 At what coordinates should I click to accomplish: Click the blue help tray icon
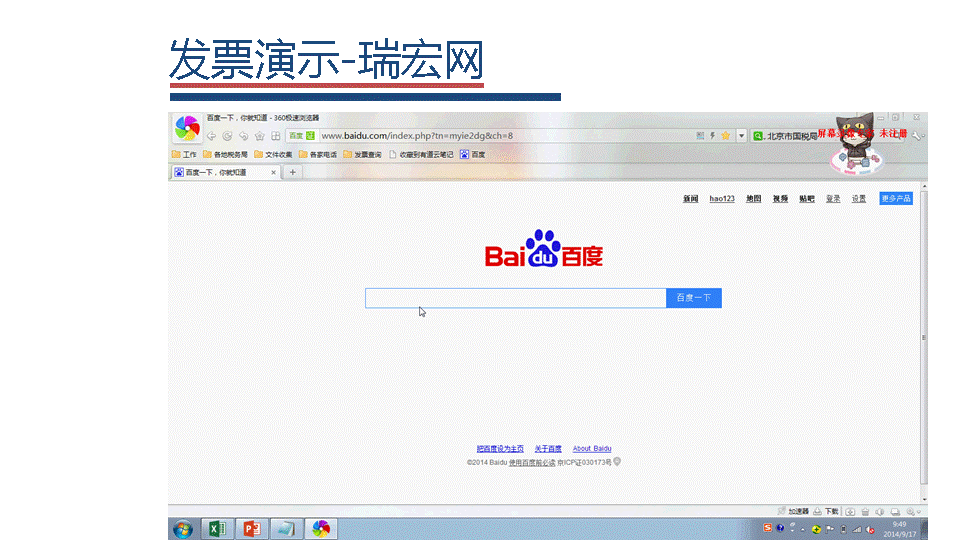[780, 528]
